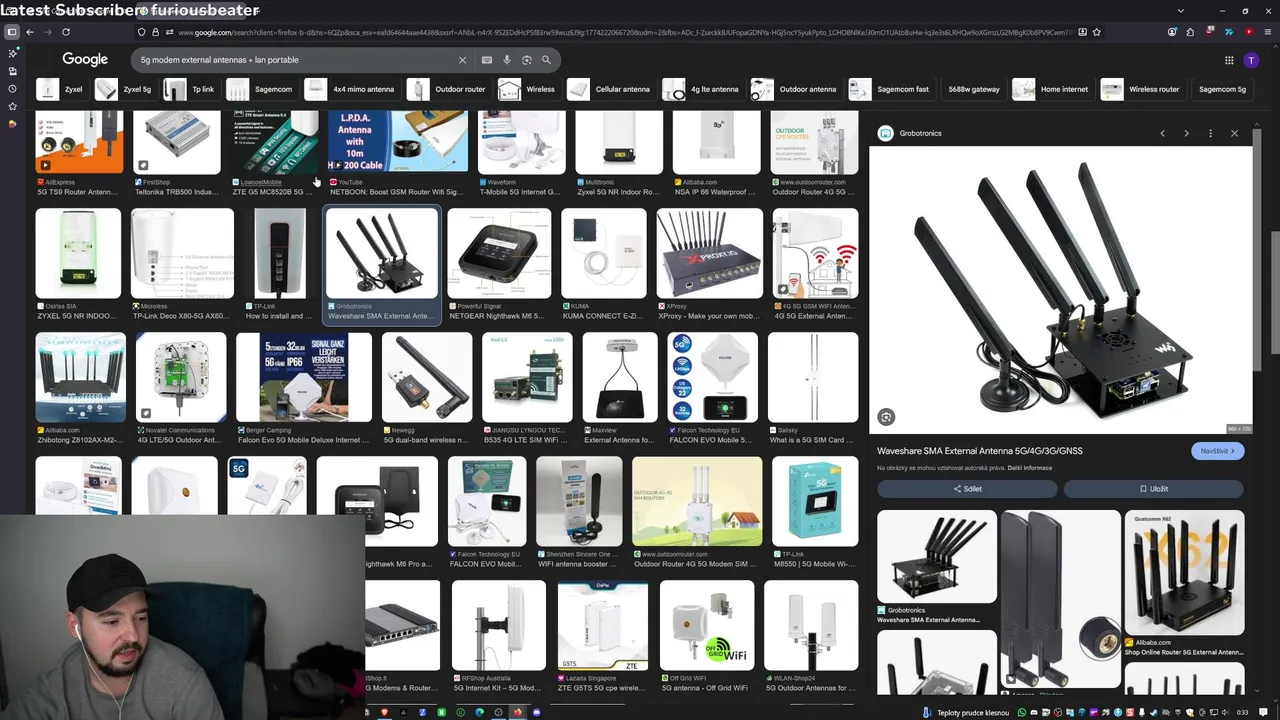Open the synced tabs sidebar icon
The width and height of the screenshot is (1280, 720).
tap(12, 71)
